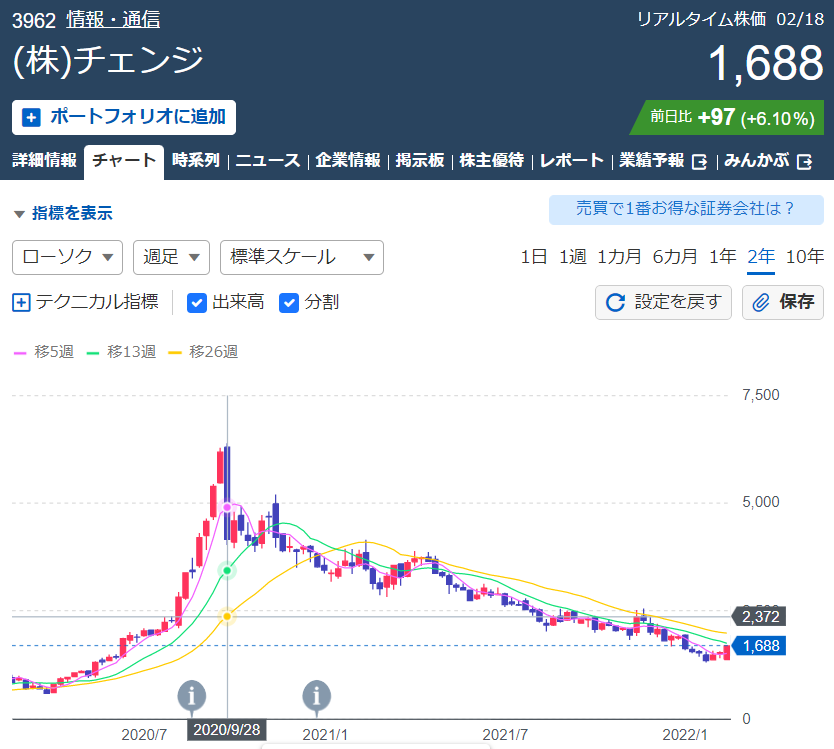Select the 6カ月 chart range

tap(675, 257)
